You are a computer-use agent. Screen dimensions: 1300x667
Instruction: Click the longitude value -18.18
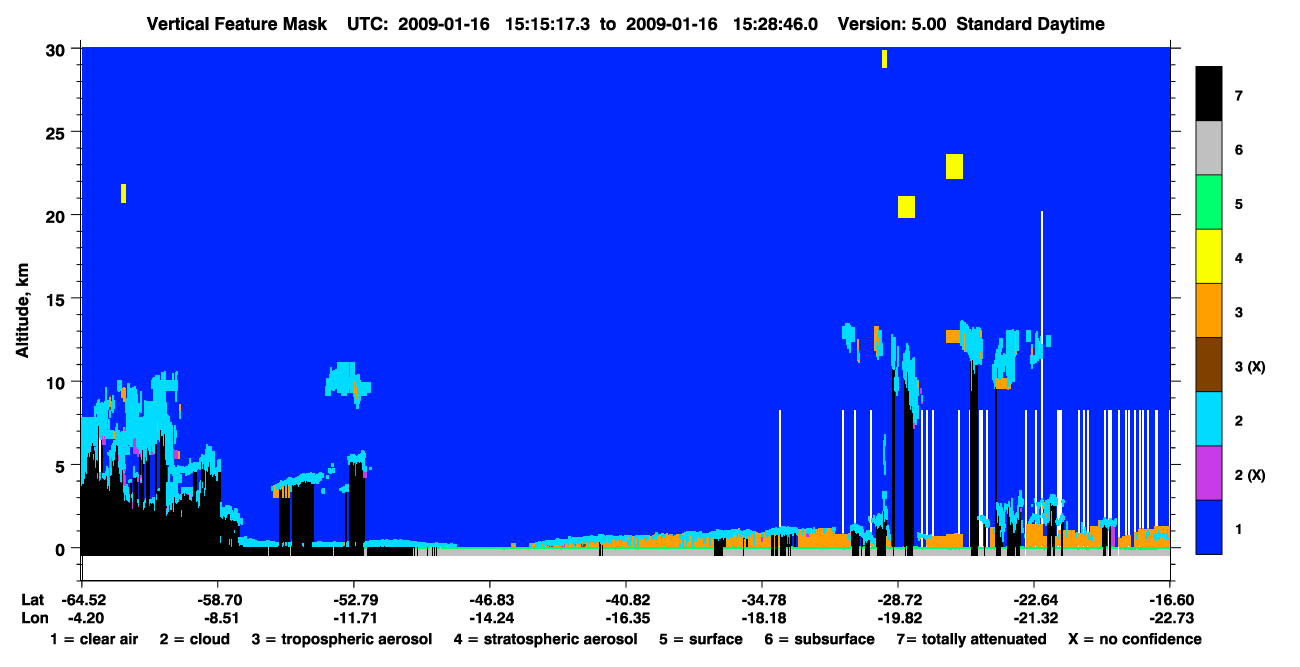coord(762,618)
